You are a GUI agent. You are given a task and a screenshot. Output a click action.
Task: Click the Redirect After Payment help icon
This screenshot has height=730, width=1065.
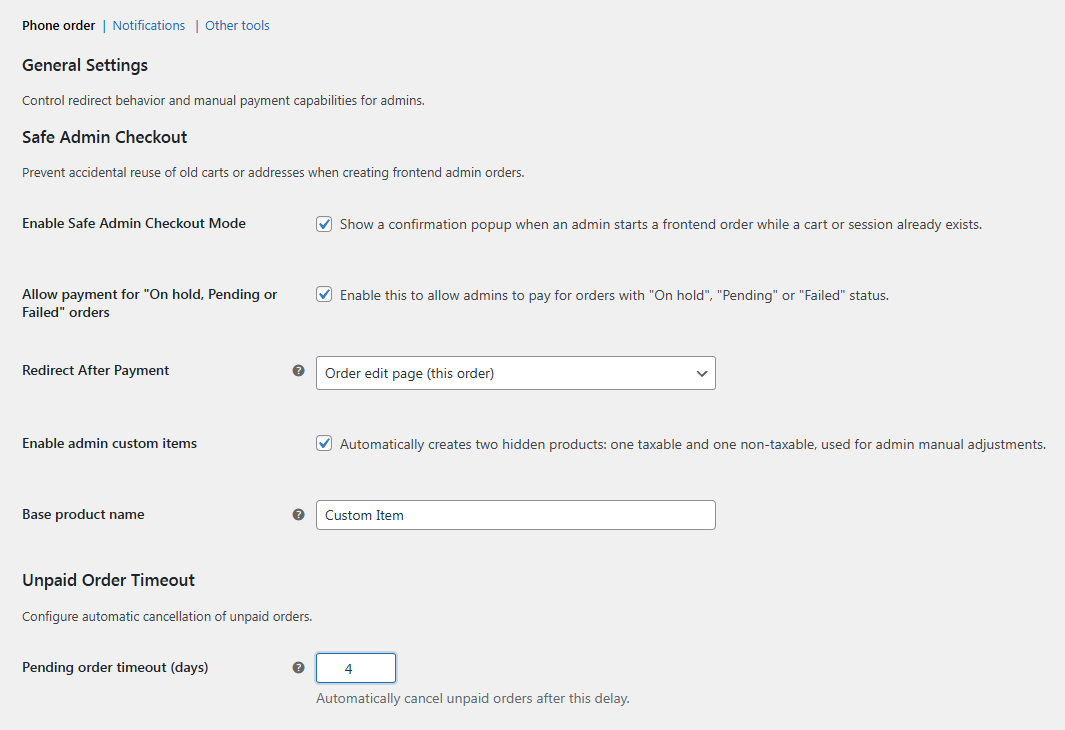pyautogui.click(x=298, y=371)
